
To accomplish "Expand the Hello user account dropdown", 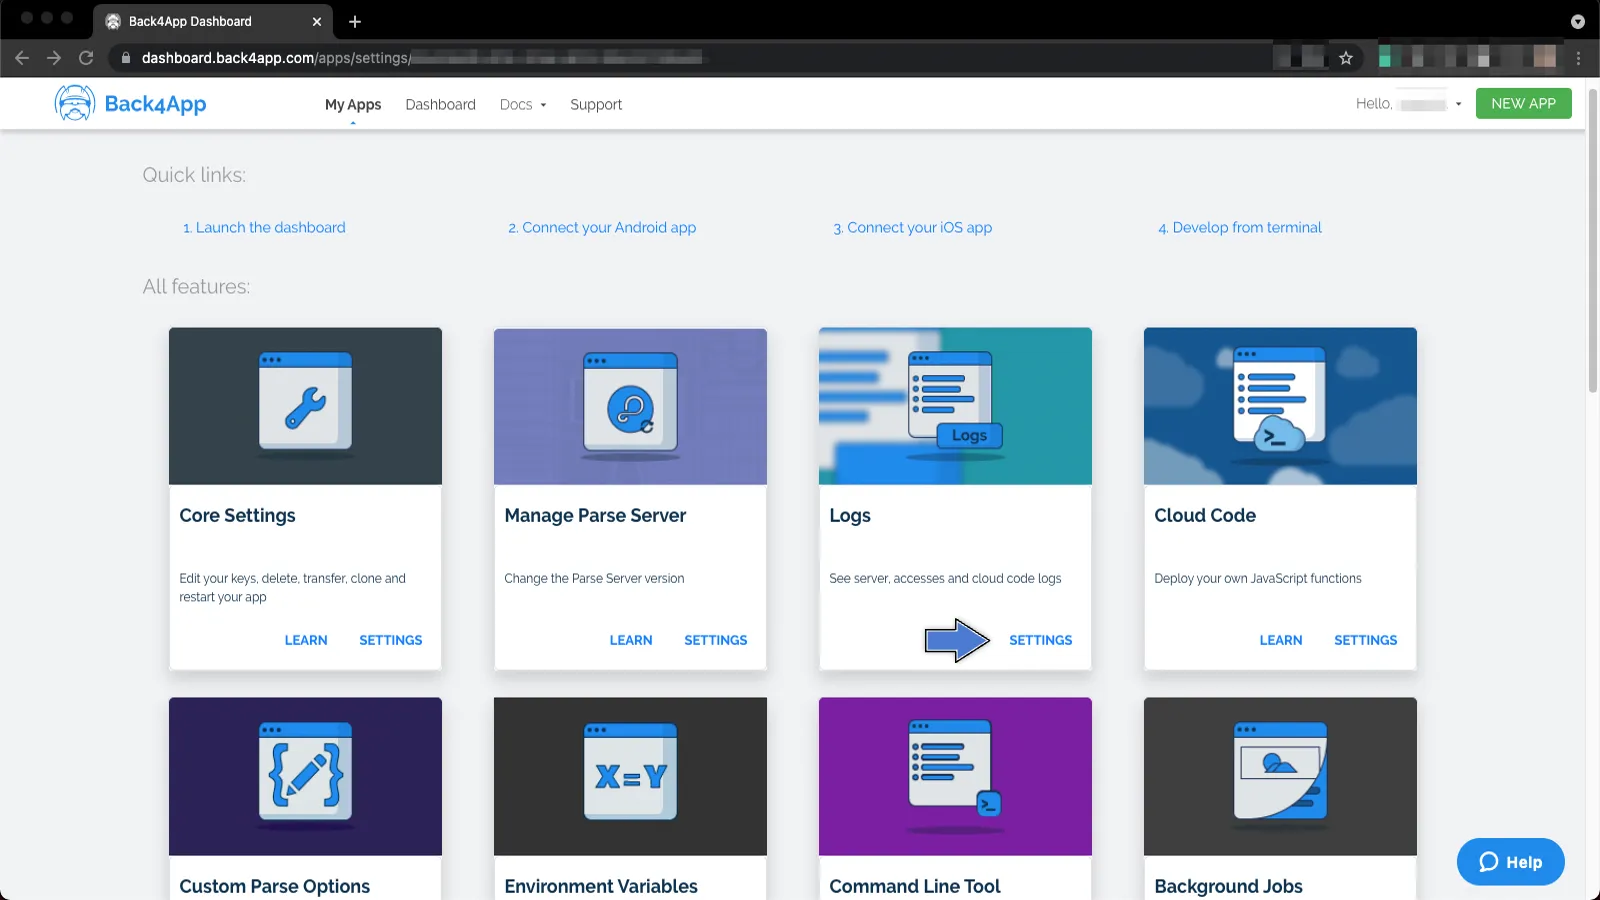I will tap(1408, 104).
